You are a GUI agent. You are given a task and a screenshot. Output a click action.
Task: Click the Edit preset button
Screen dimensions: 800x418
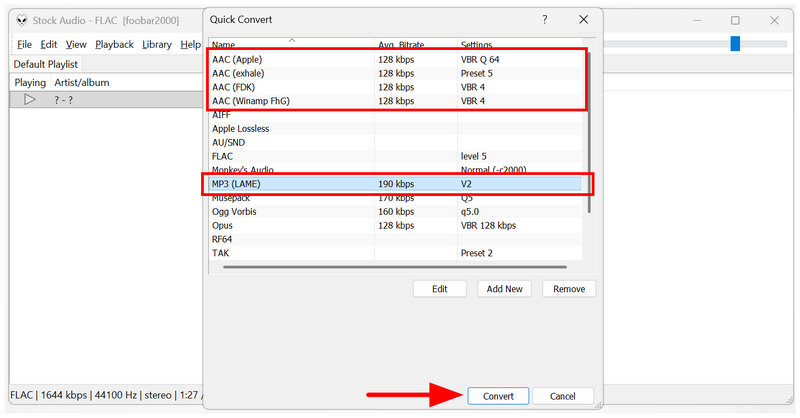tap(439, 289)
